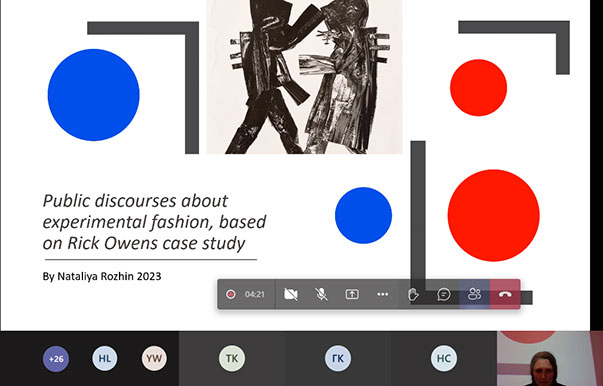Click the red recording indicator dot

pos(231,294)
